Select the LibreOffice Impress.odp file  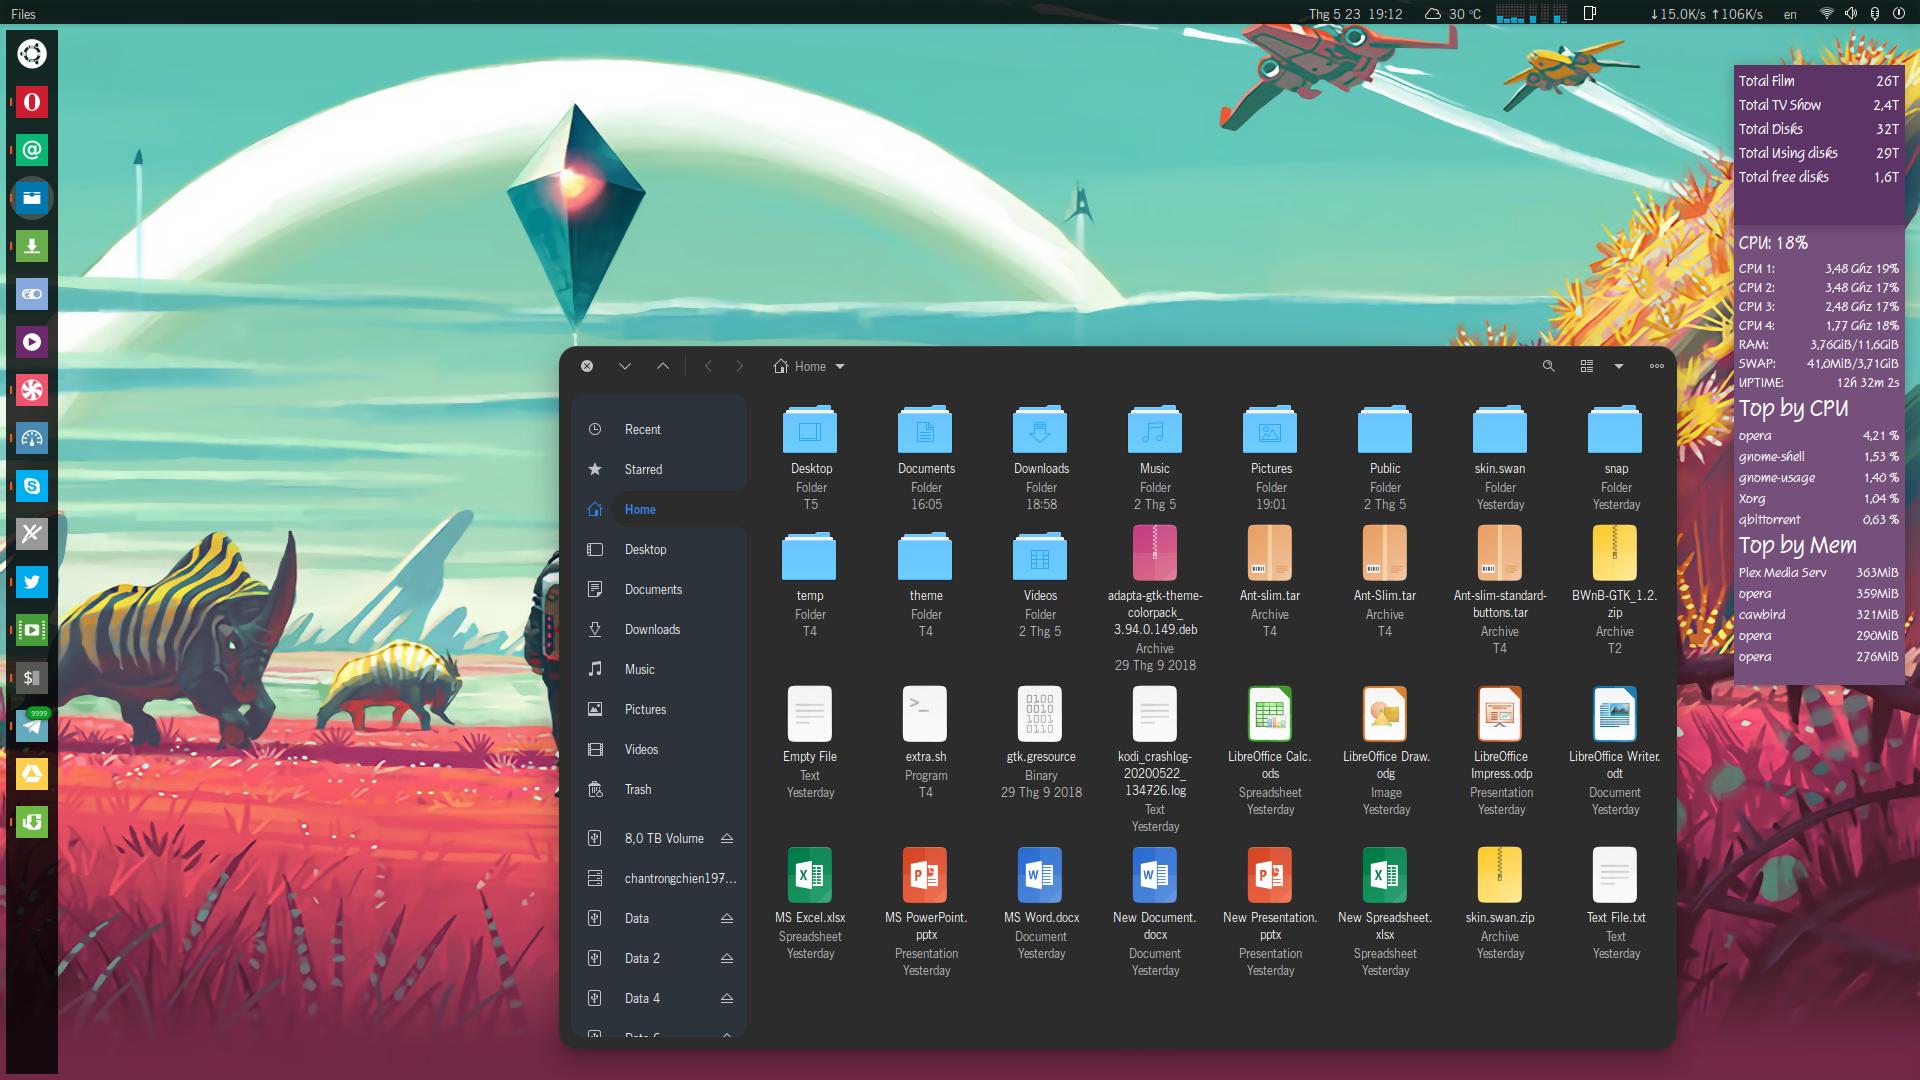tap(1500, 714)
